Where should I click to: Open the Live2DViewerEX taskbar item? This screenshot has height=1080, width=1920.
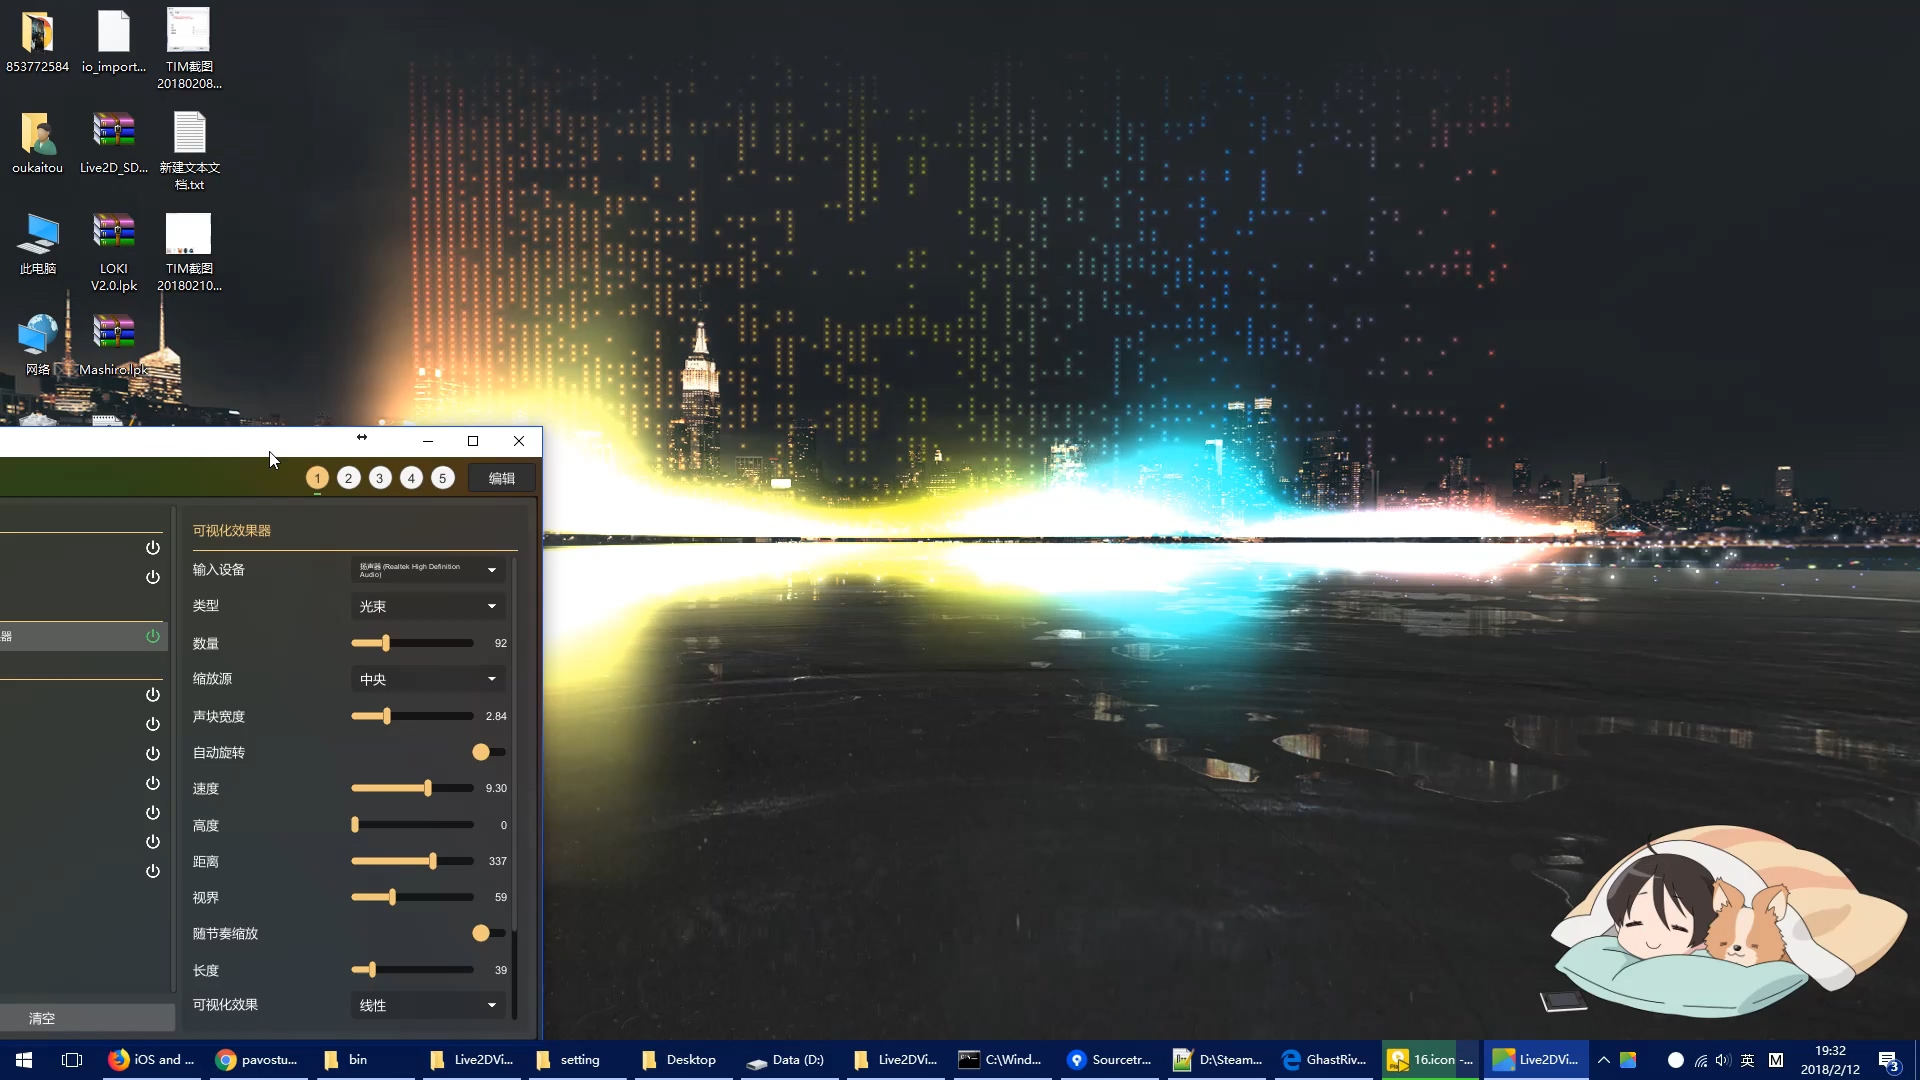pos(1537,1060)
